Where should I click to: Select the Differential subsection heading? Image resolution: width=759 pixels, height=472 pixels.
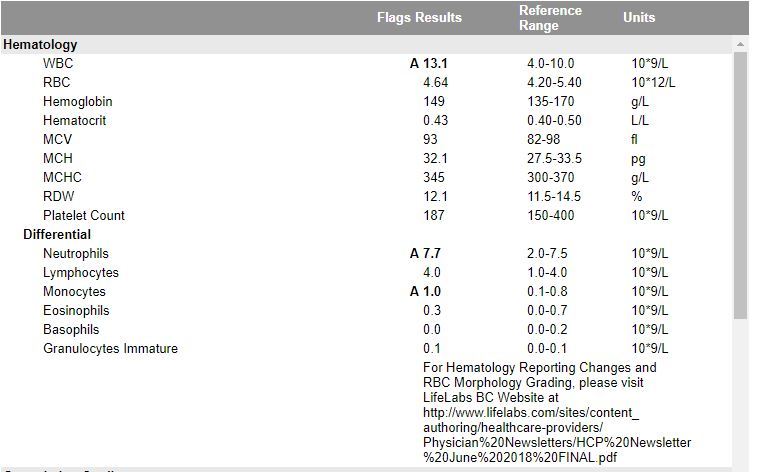57,234
